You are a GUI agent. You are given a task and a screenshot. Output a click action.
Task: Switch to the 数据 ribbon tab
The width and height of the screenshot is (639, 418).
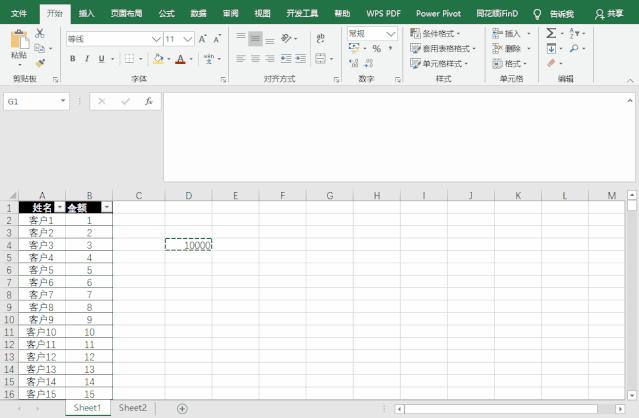198,13
